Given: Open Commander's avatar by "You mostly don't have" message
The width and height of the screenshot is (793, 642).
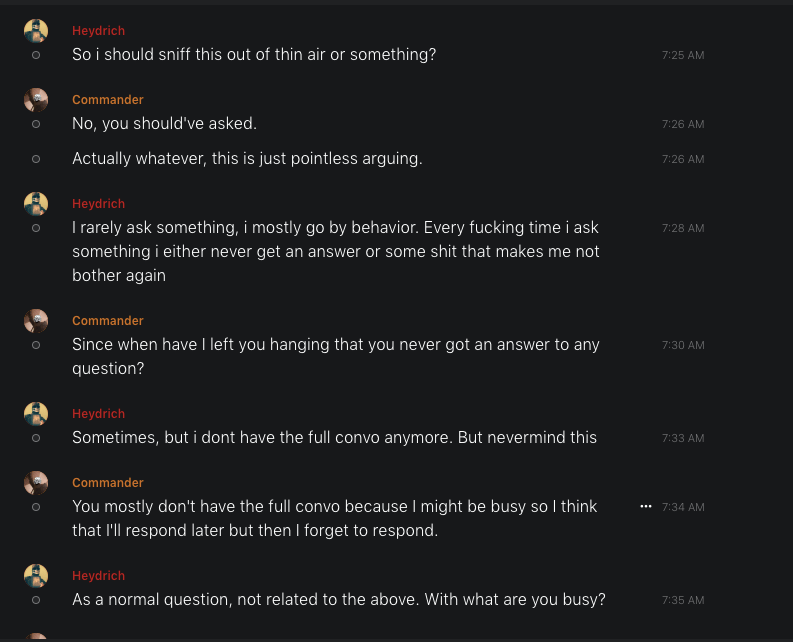Looking at the screenshot, I should (36, 483).
